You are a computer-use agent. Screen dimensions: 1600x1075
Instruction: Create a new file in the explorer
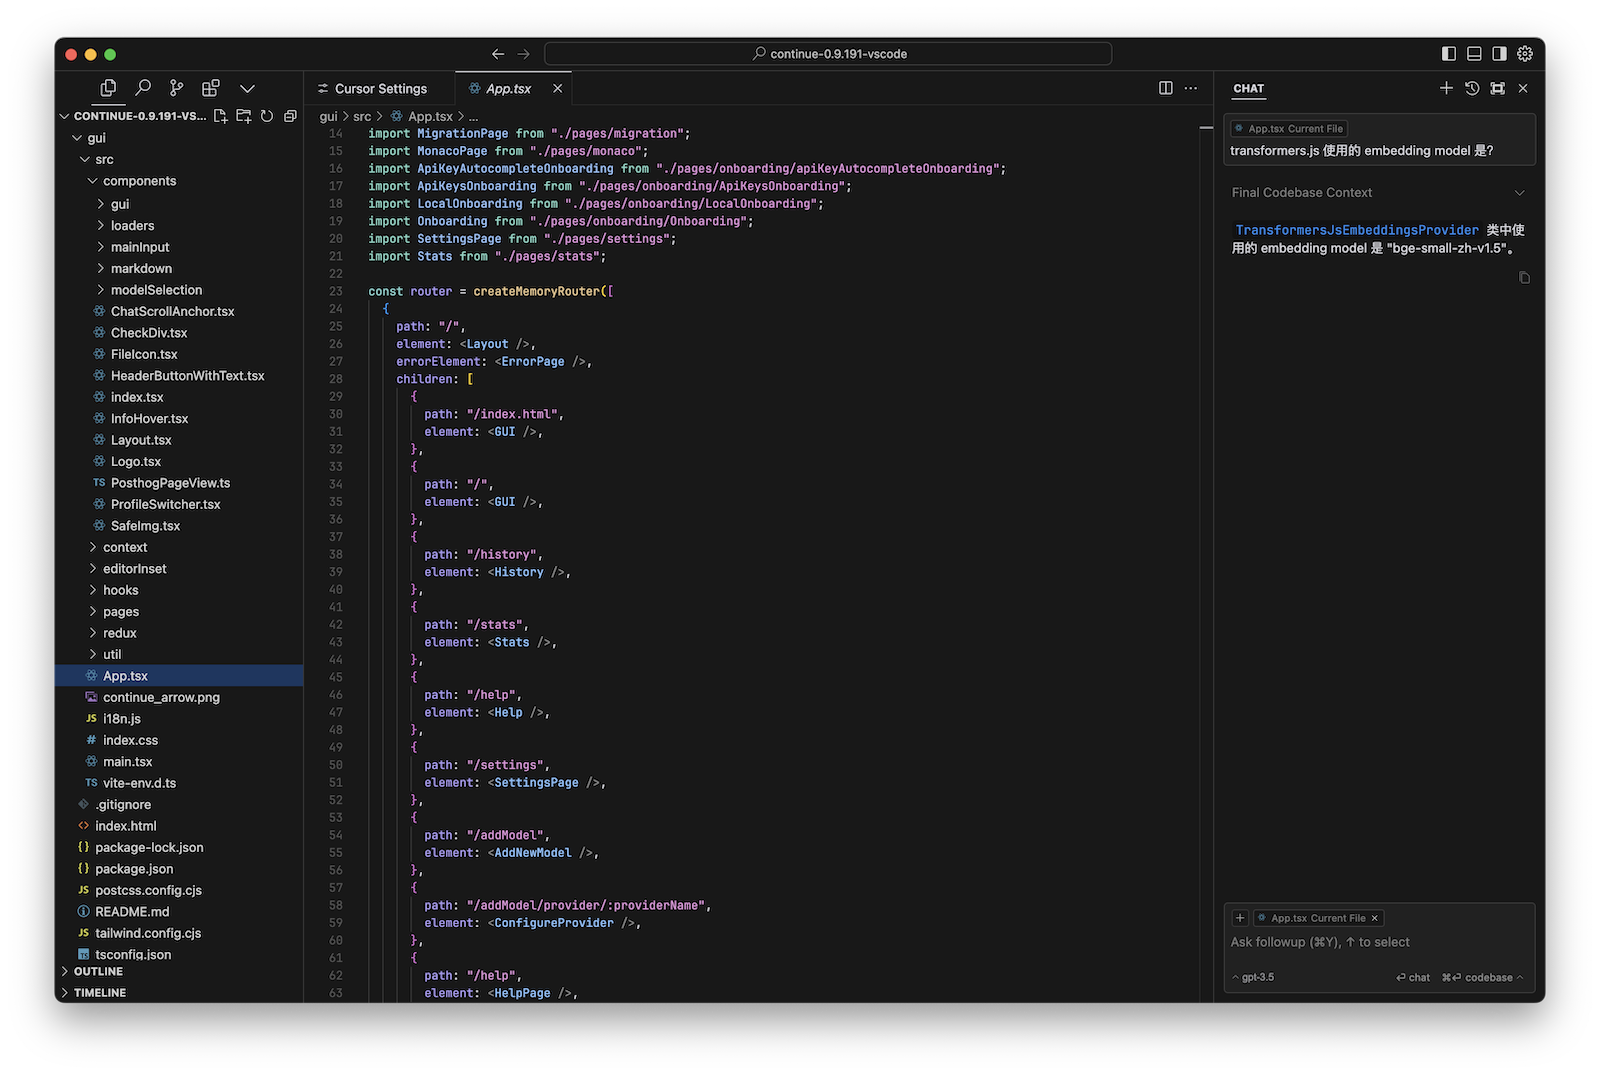[x=221, y=116]
